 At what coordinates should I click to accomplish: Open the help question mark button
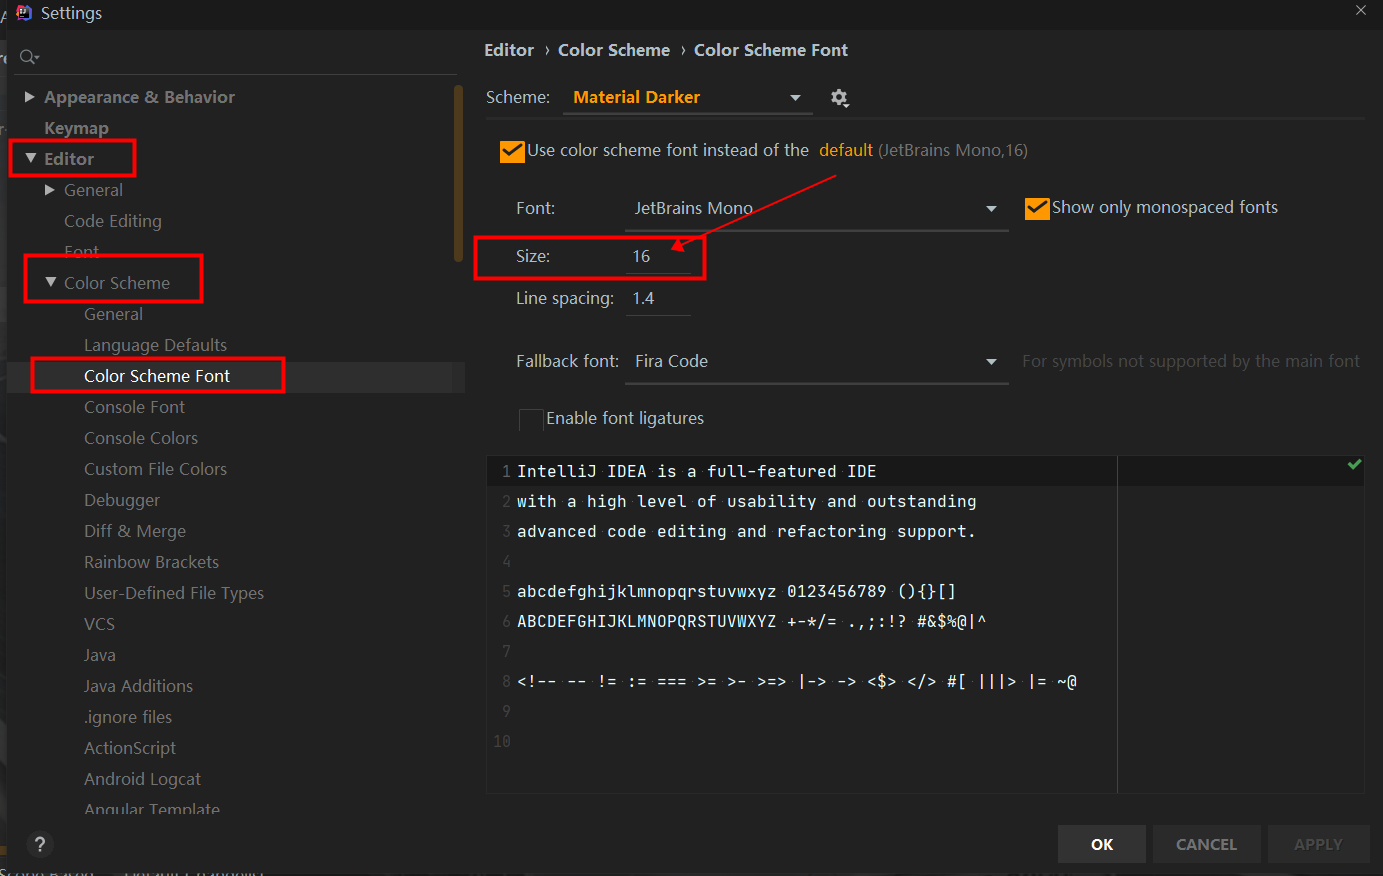(39, 844)
